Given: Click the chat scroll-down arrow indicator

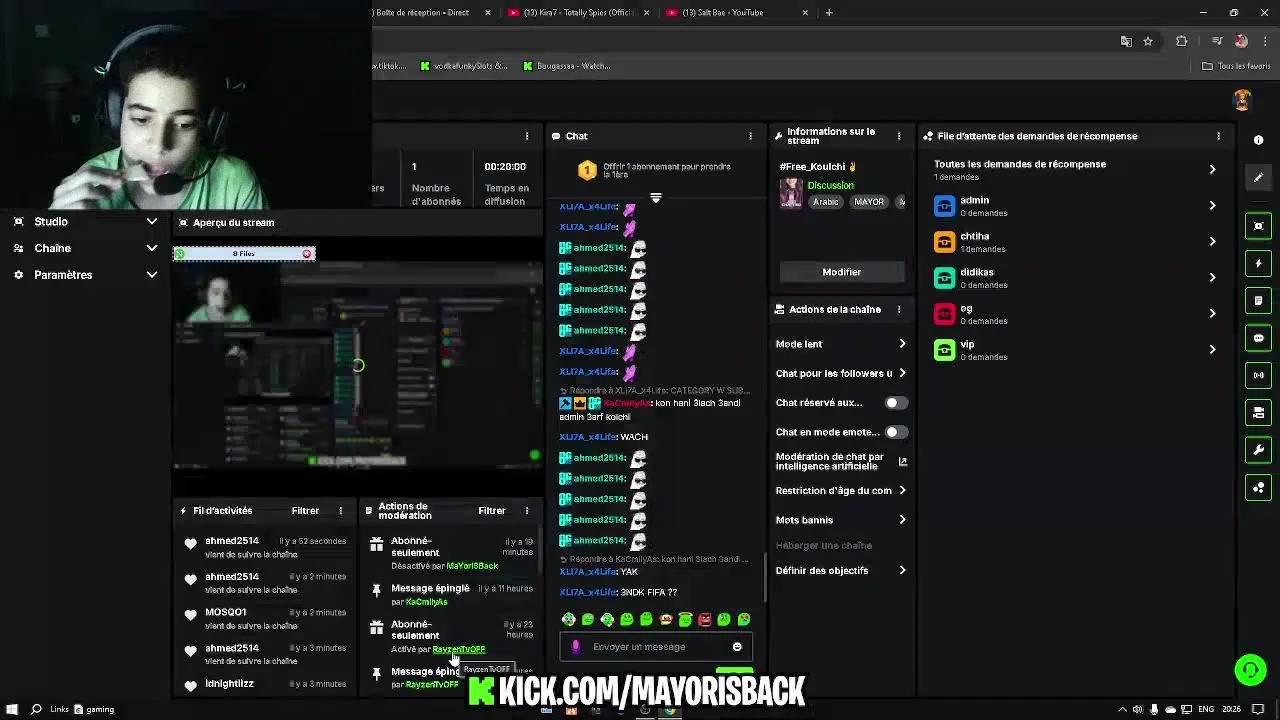Looking at the screenshot, I should click(656, 198).
